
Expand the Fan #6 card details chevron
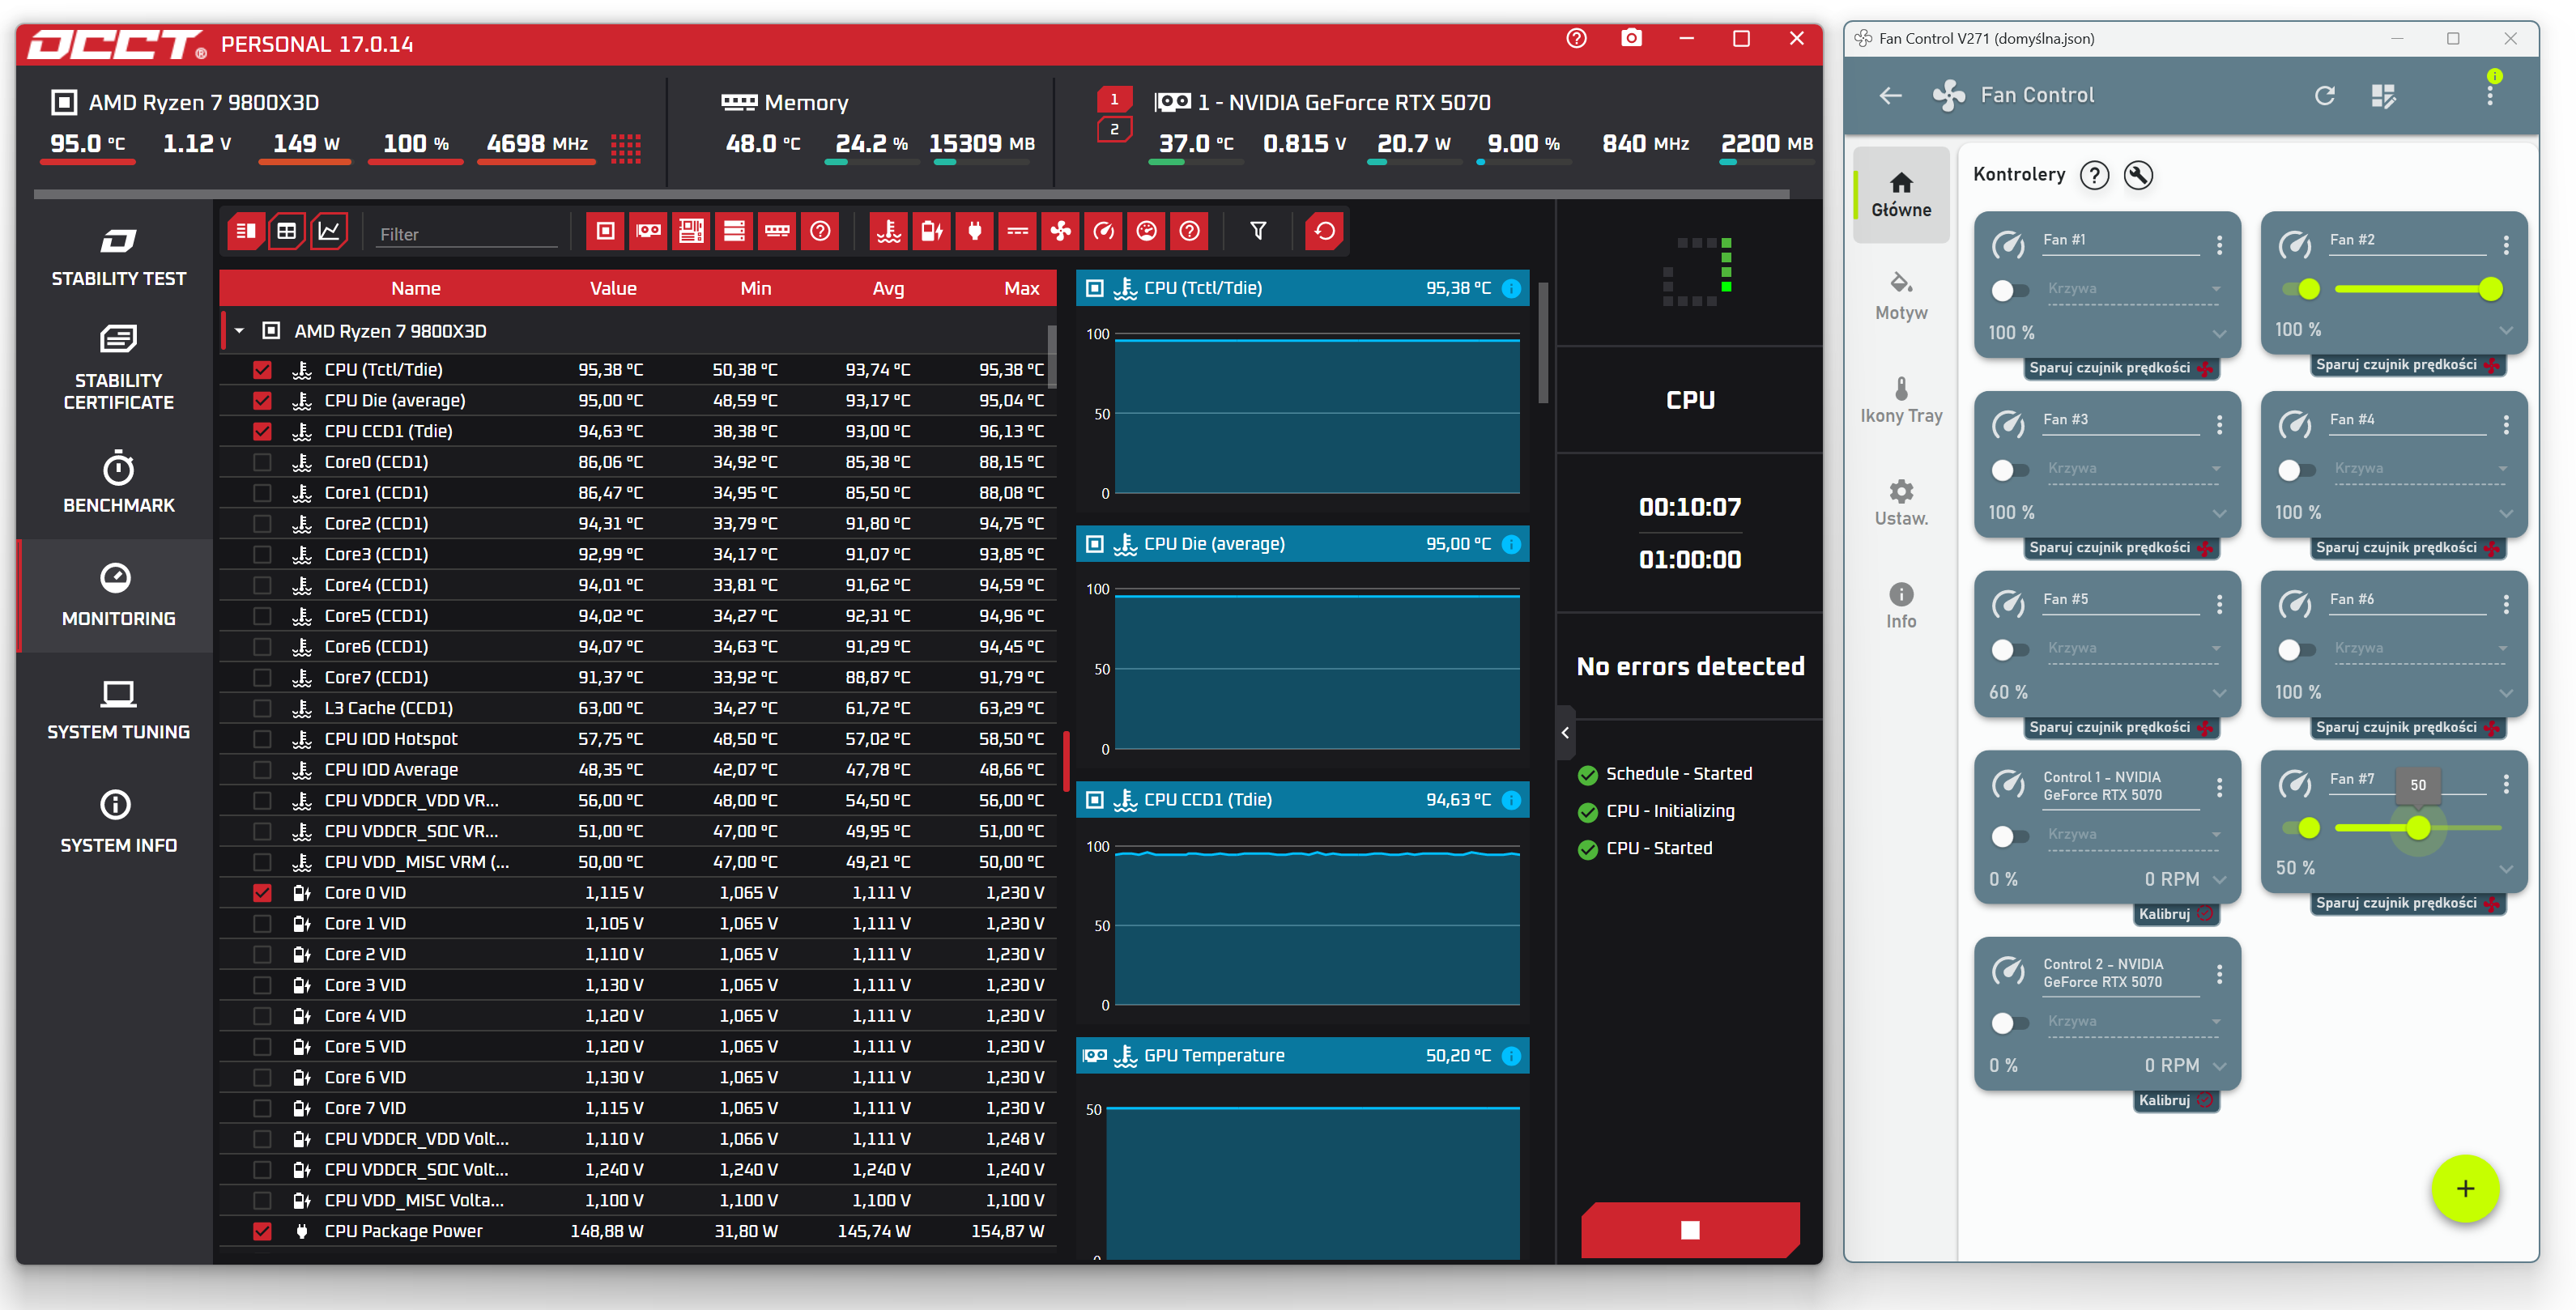[x=2505, y=693]
